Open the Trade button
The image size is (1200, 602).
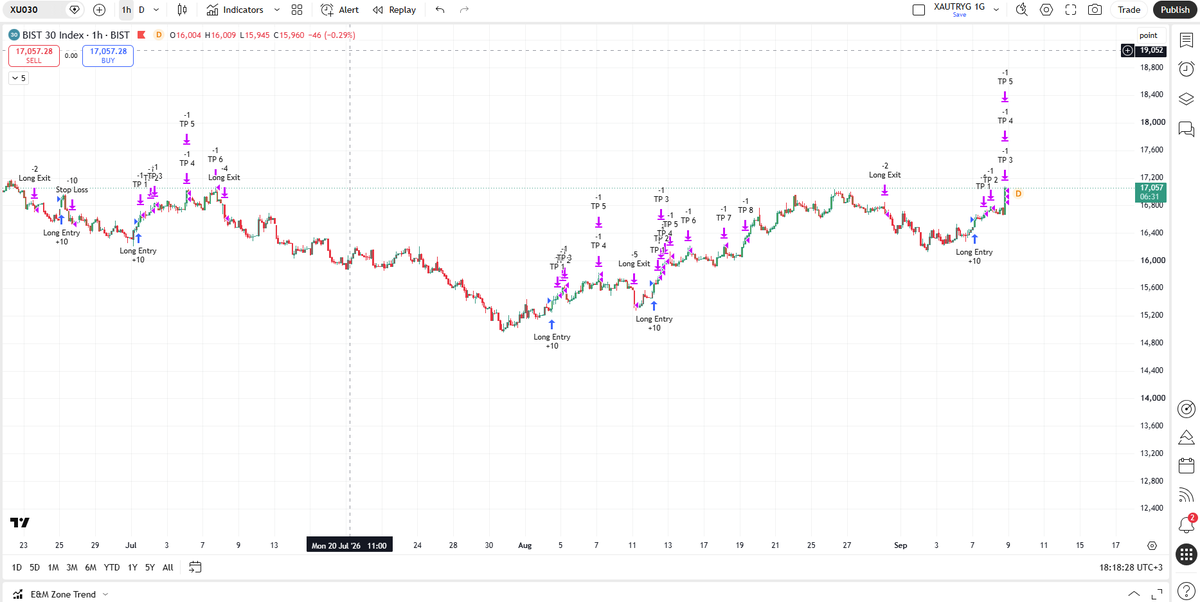[x=1129, y=10]
